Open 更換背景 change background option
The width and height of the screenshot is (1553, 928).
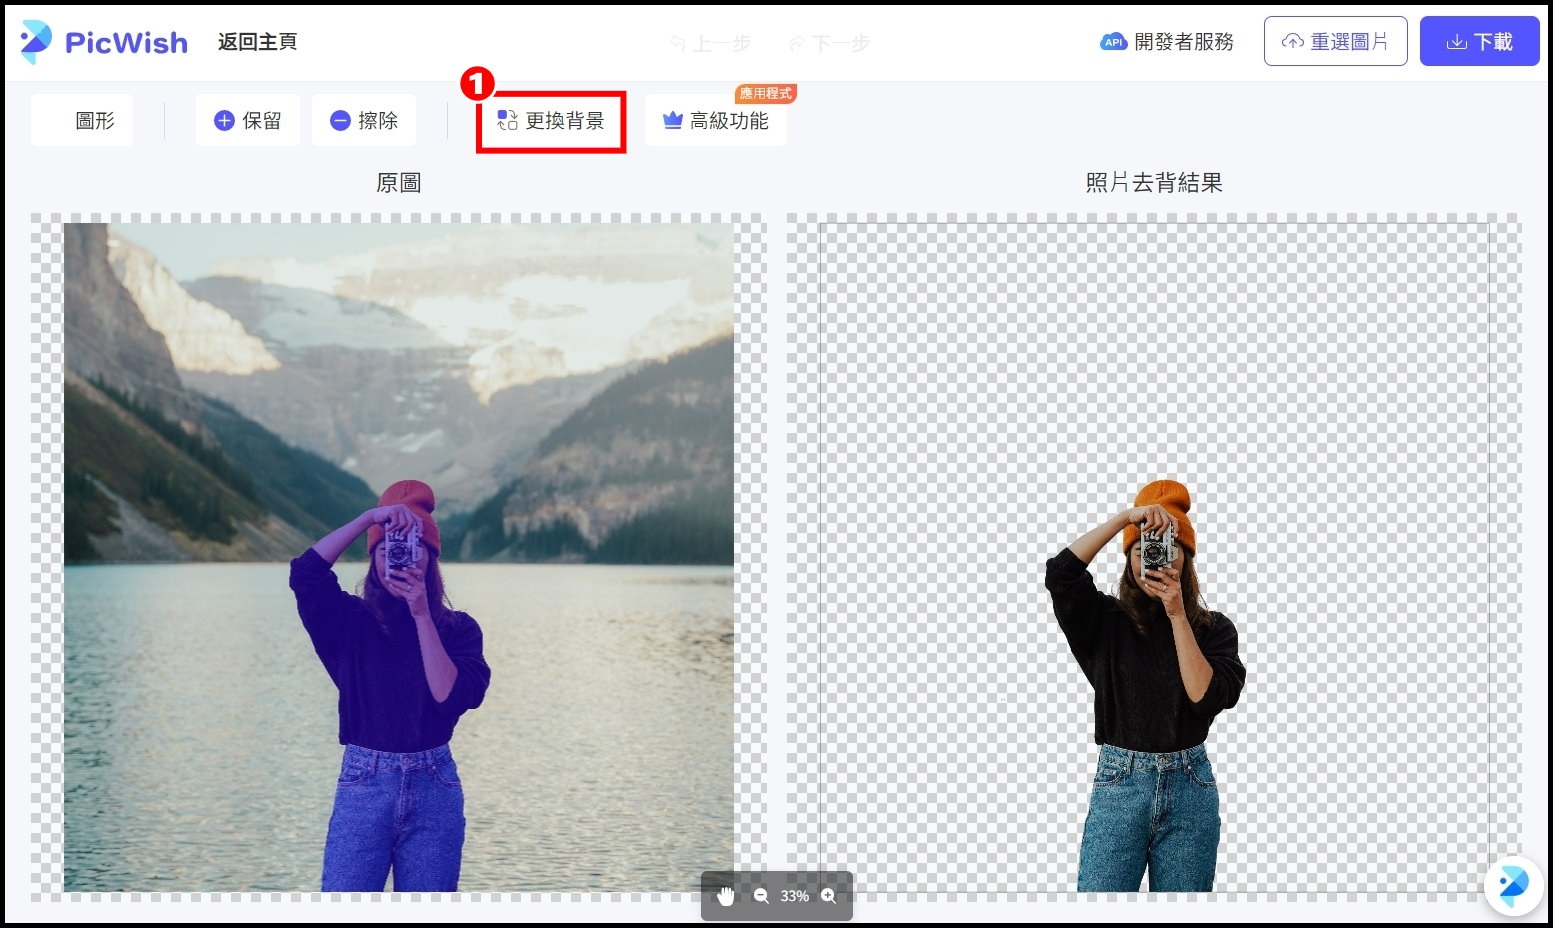(551, 122)
